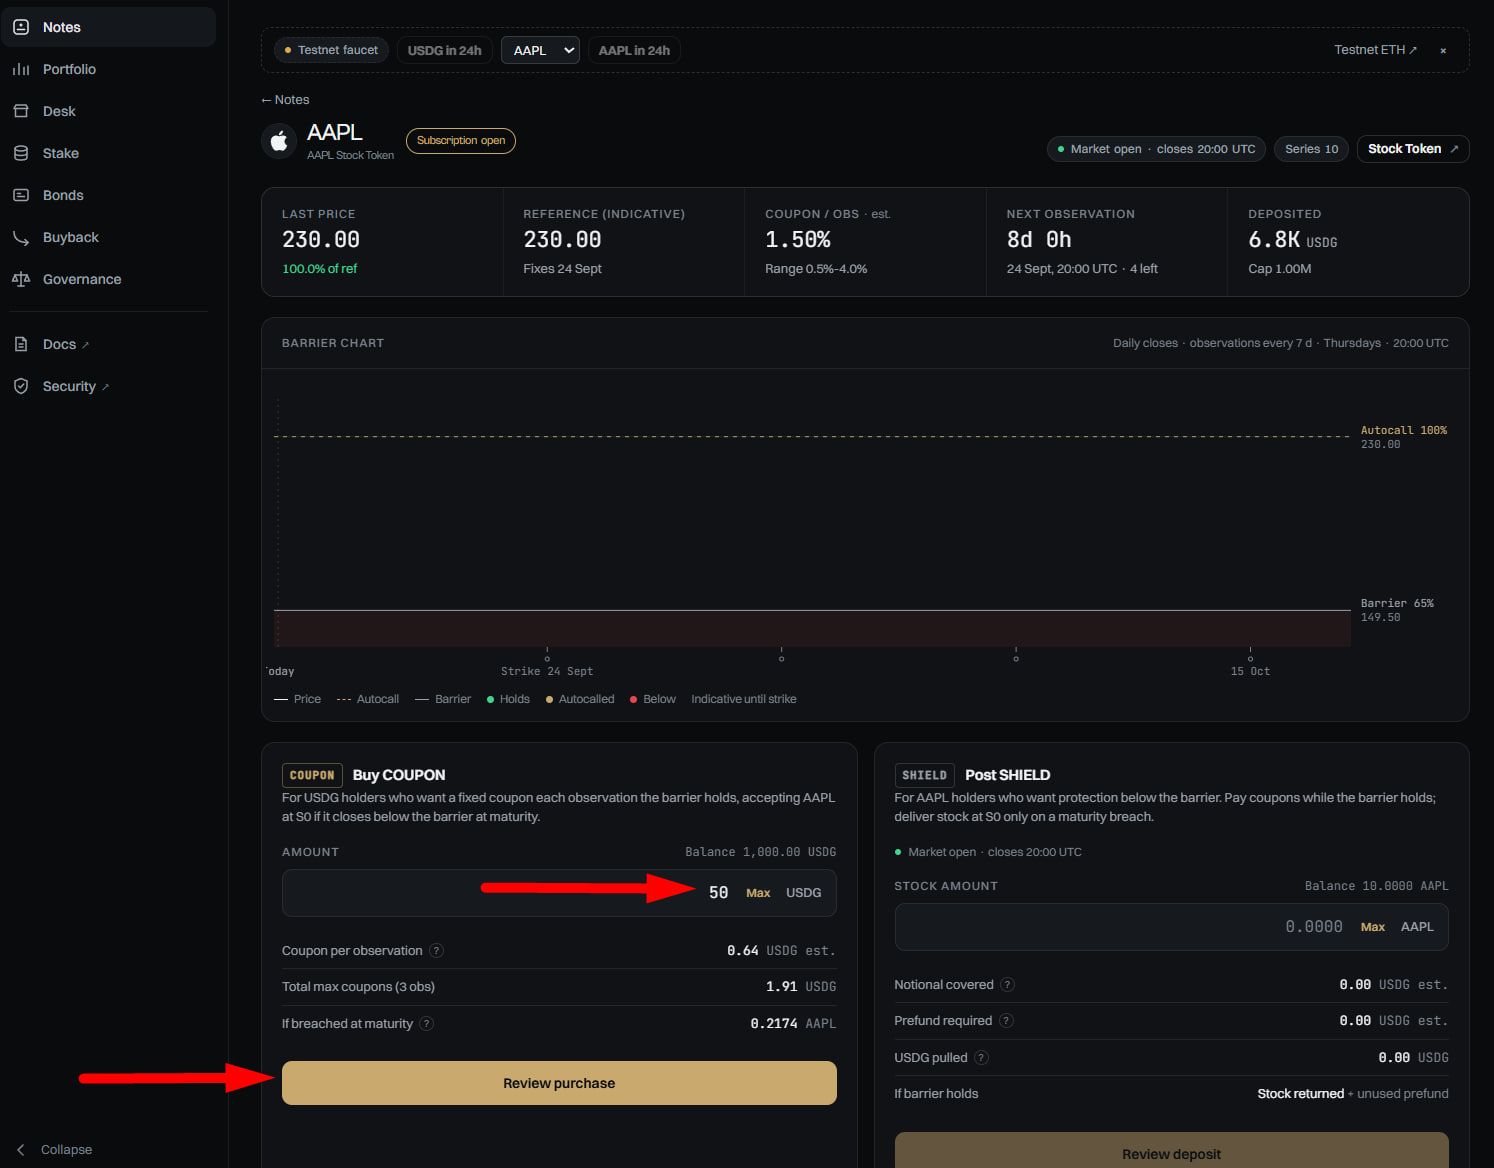The height and width of the screenshot is (1168, 1494).
Task: Click the Series 10 badge
Action: click(1312, 149)
